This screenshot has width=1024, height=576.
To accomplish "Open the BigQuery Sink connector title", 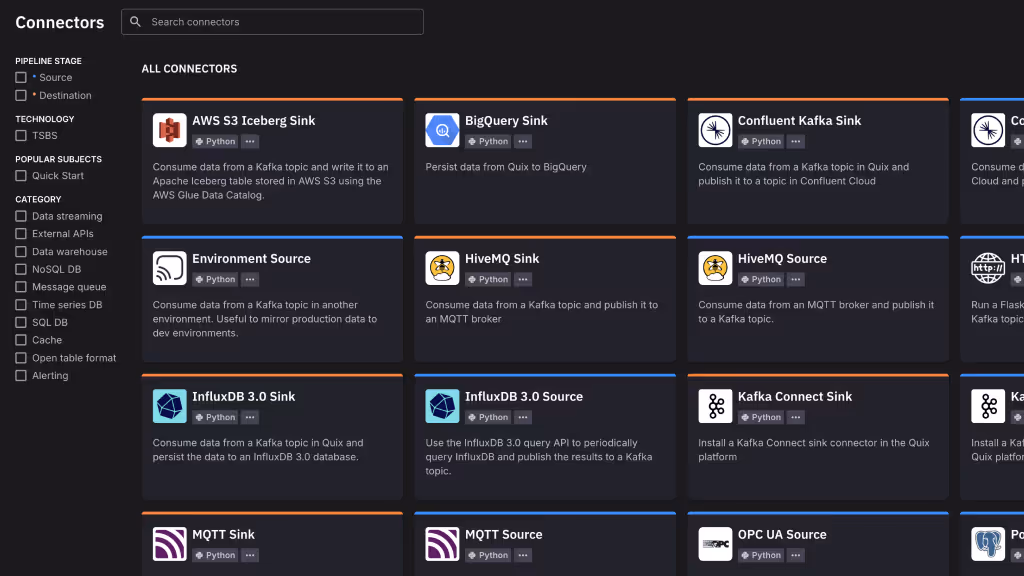I will [506, 121].
